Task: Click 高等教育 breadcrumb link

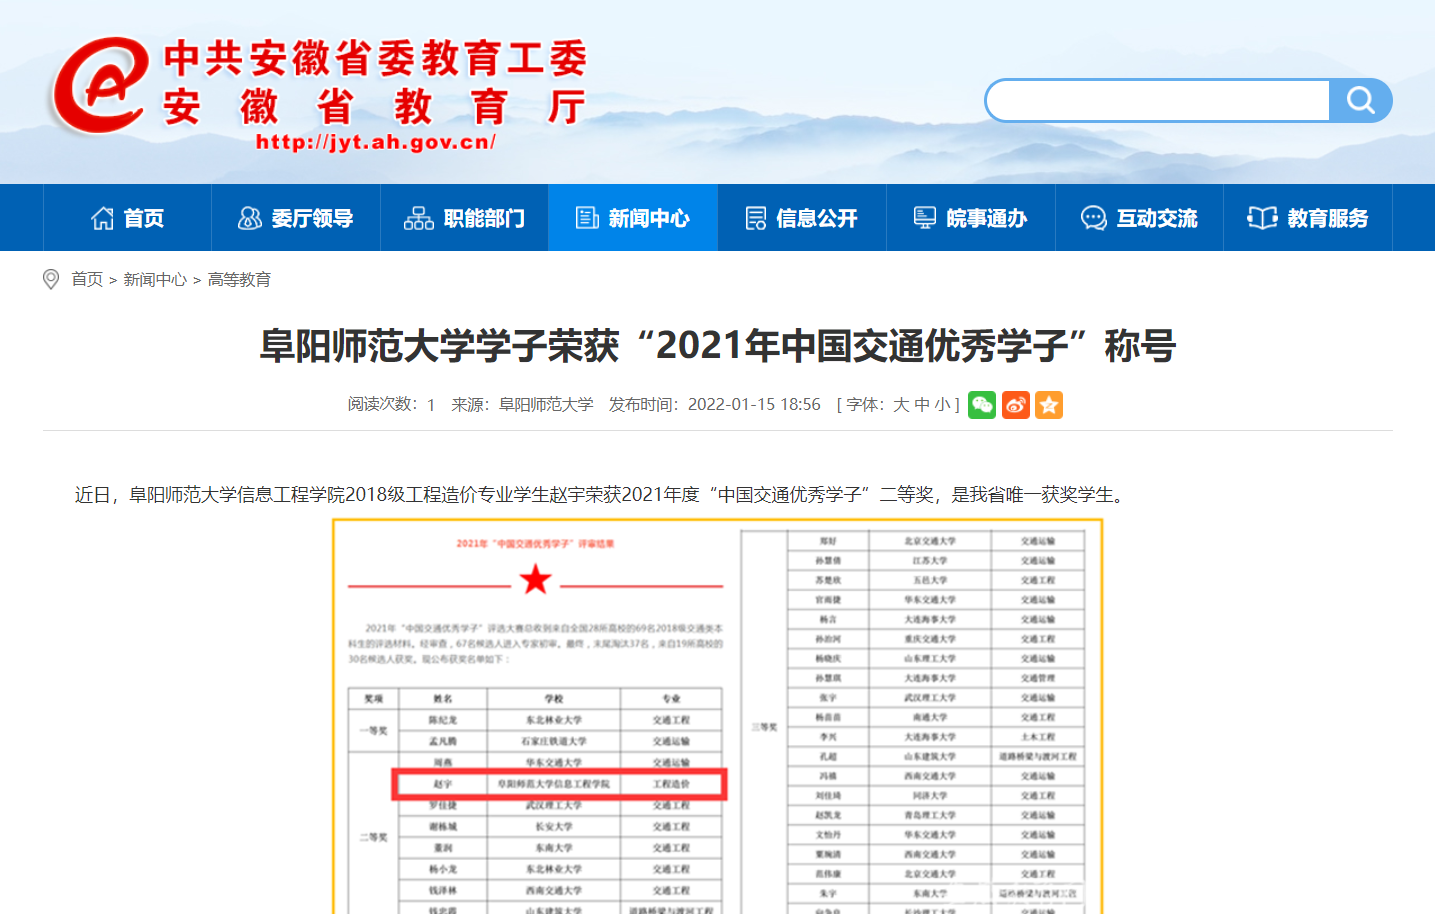Action: (239, 280)
